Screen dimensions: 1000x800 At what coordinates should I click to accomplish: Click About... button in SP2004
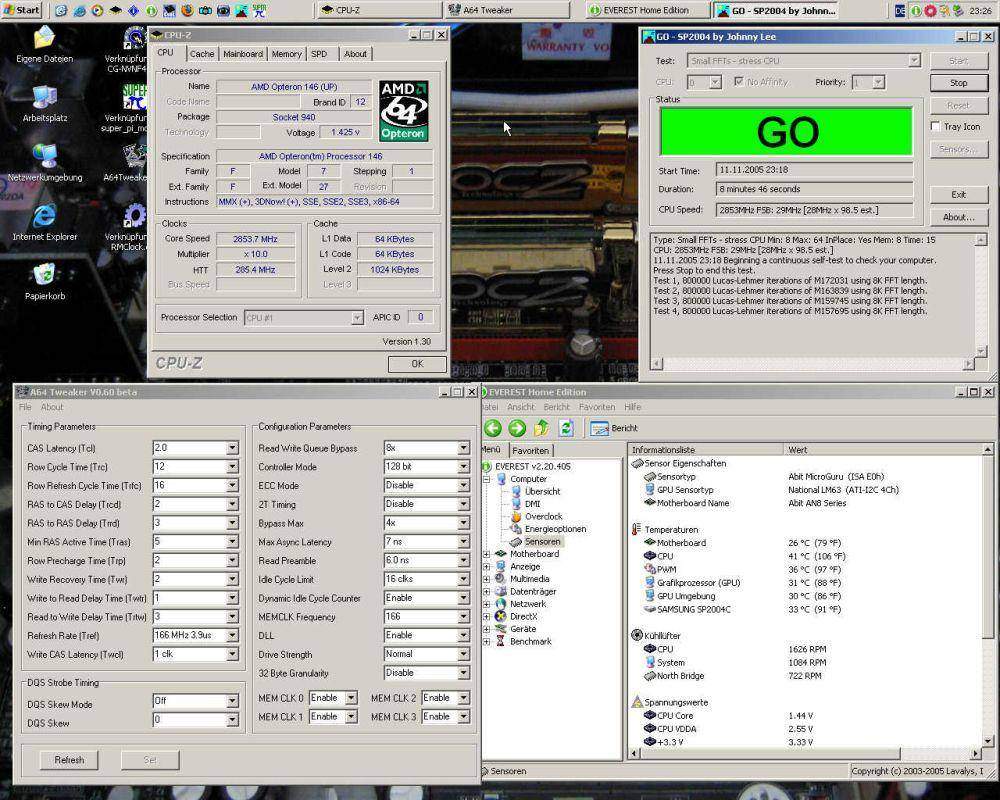point(959,217)
